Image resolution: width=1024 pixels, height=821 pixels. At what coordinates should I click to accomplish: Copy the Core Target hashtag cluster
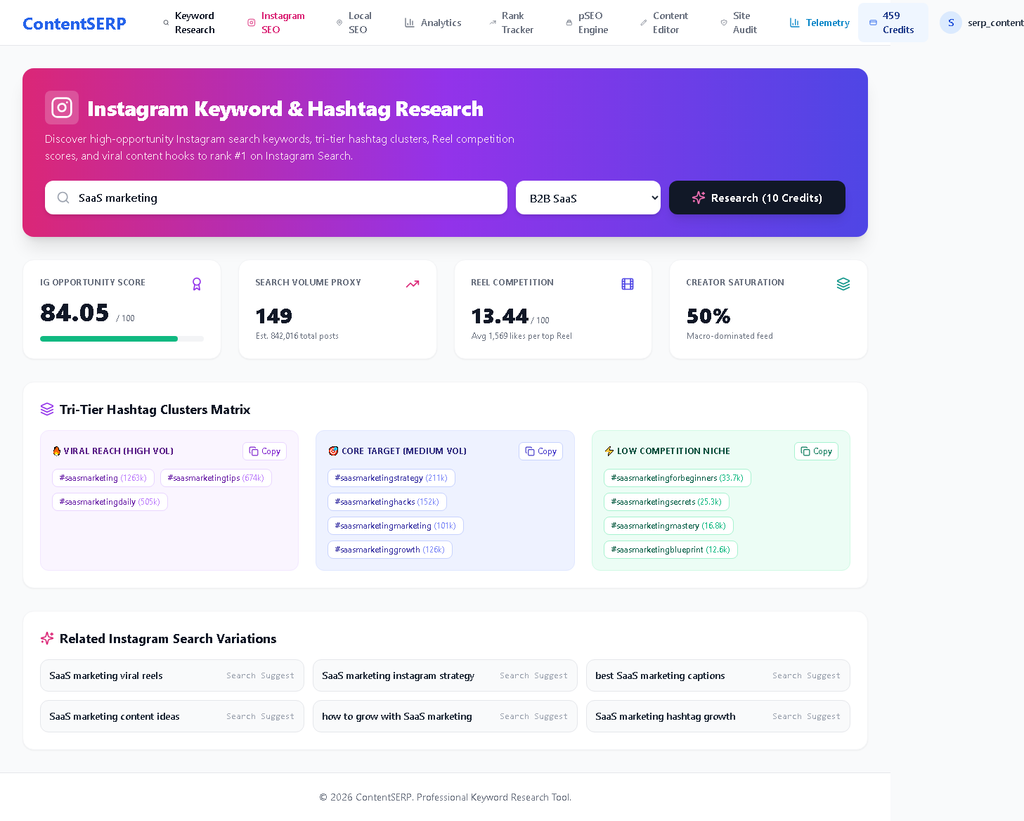pyautogui.click(x=541, y=451)
